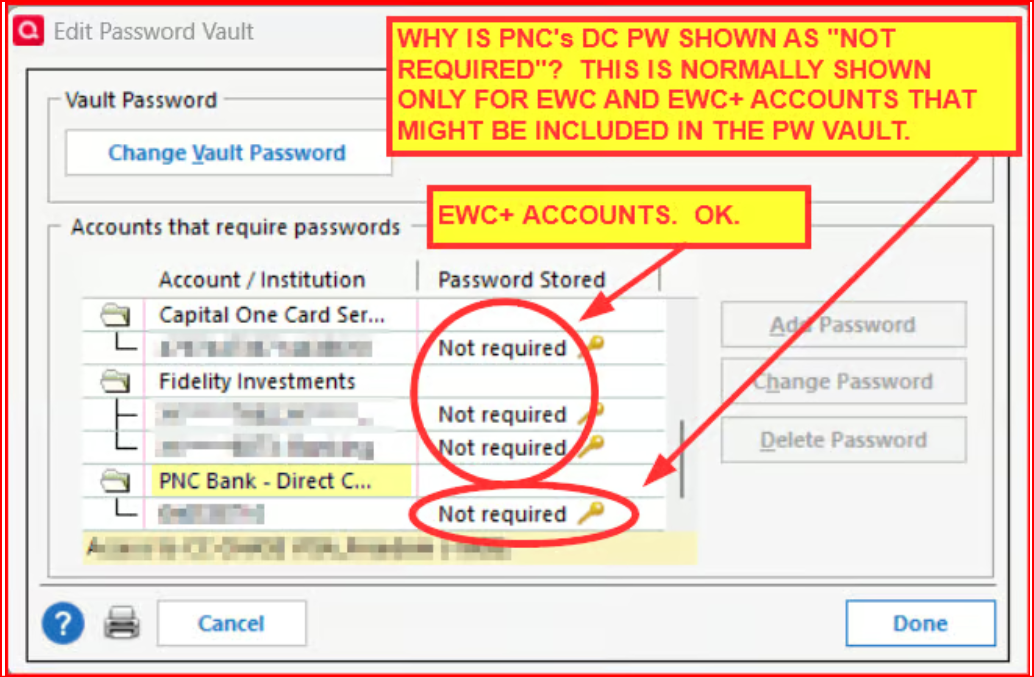Click the Change Vault Password button
The width and height of the screenshot is (1034, 677).
(228, 153)
